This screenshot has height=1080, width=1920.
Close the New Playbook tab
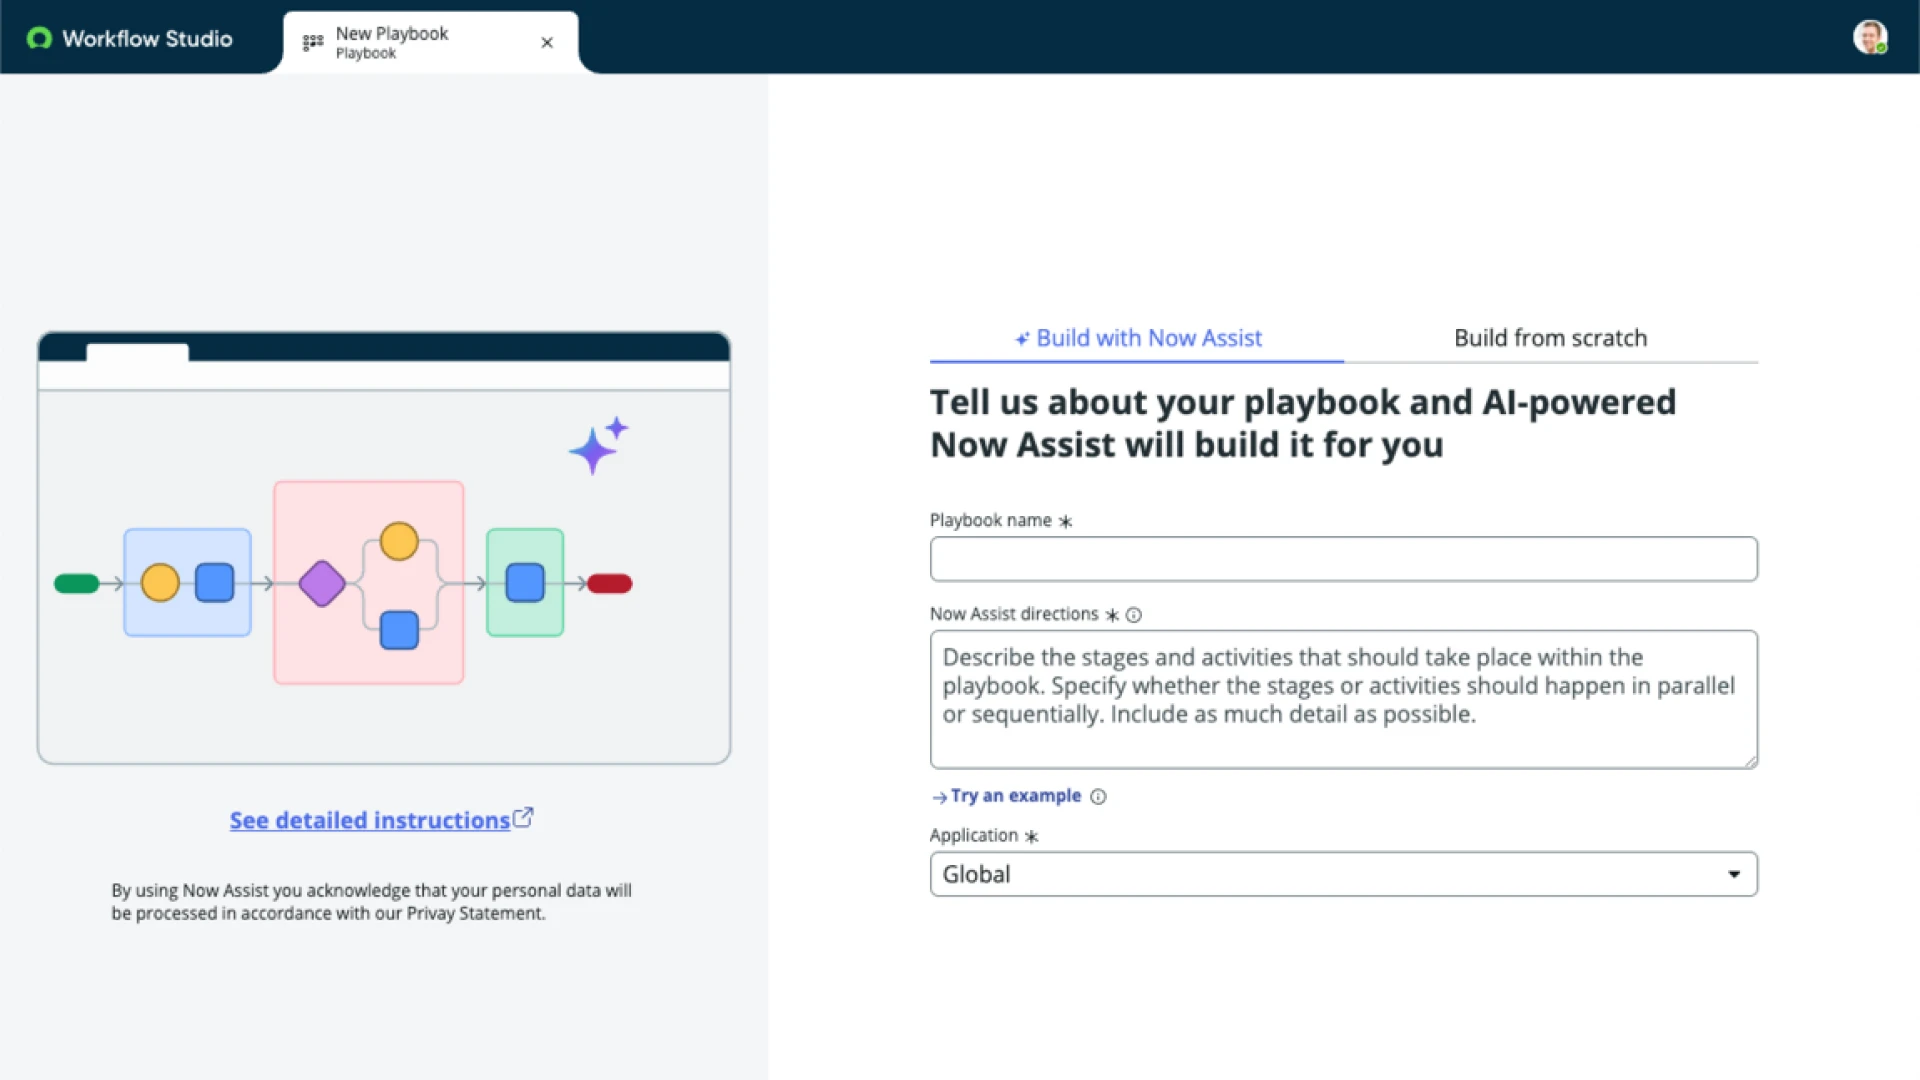[x=547, y=42]
